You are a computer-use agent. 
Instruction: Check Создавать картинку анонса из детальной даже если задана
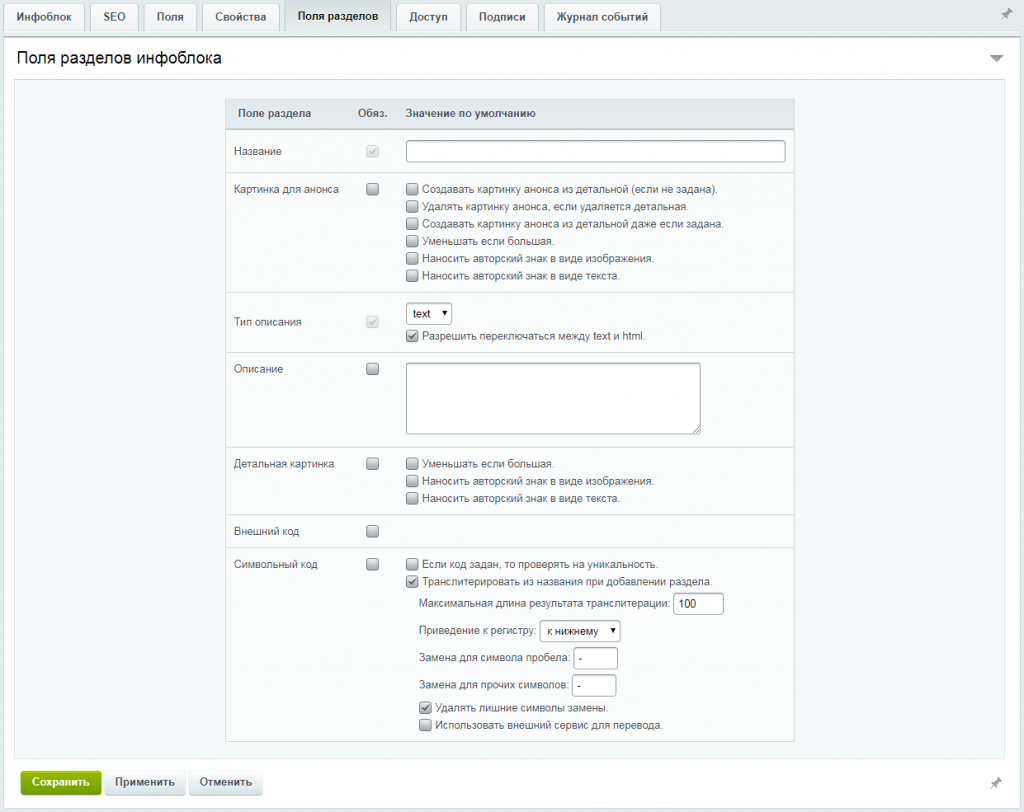pos(412,224)
